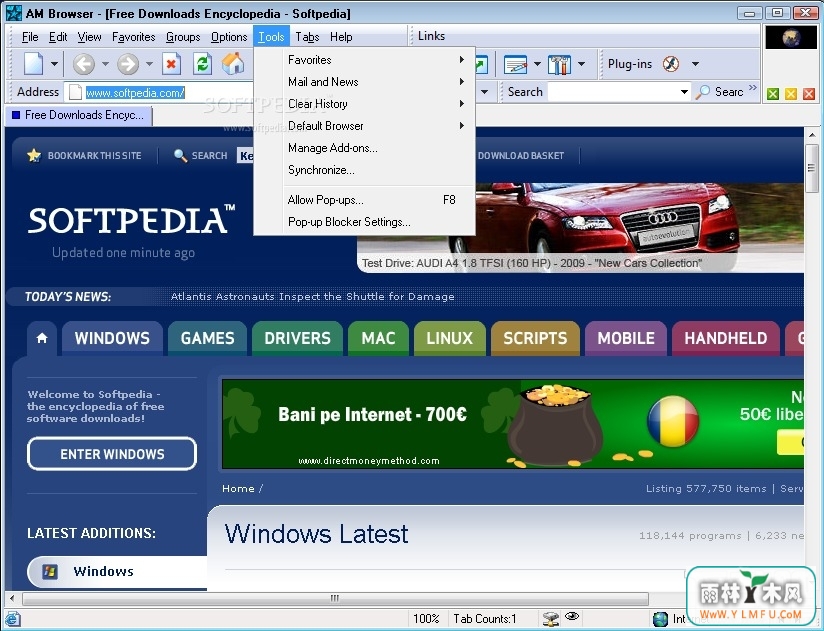Click the edit page pencil toolbar icon
The height and width of the screenshot is (631, 824).
[x=515, y=65]
